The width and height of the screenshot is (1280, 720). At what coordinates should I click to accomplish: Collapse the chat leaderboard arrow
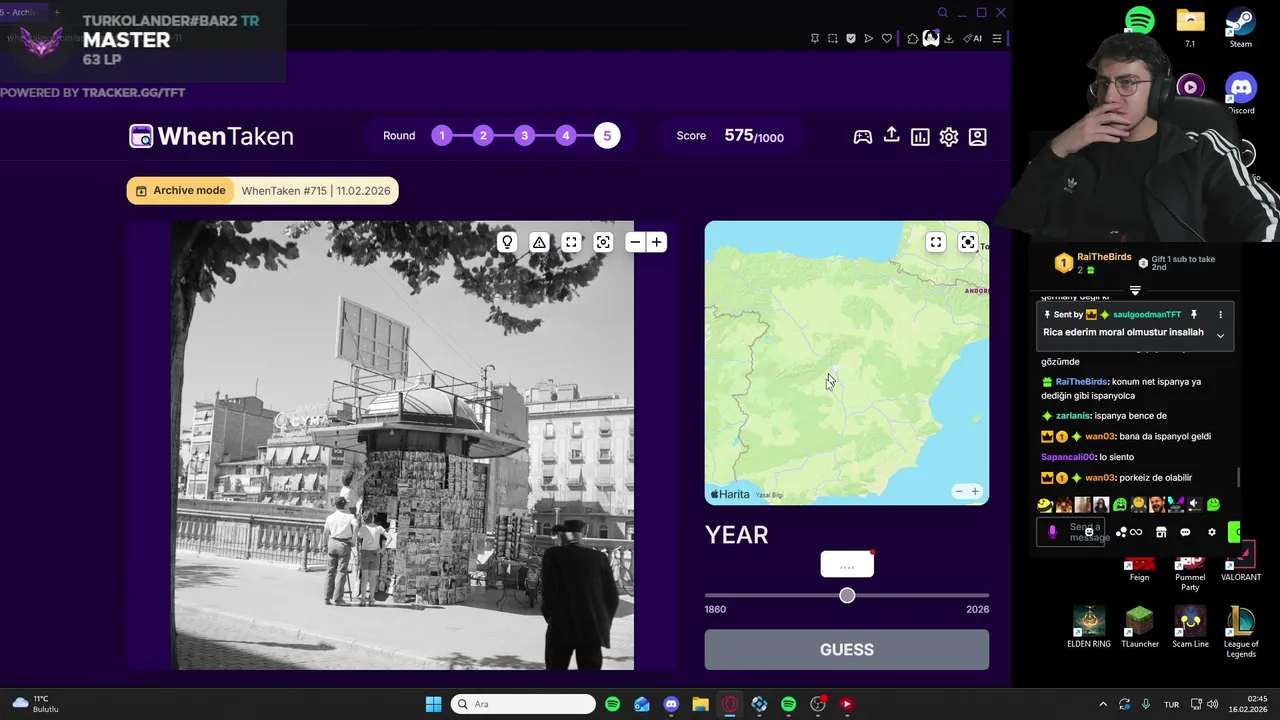1135,290
